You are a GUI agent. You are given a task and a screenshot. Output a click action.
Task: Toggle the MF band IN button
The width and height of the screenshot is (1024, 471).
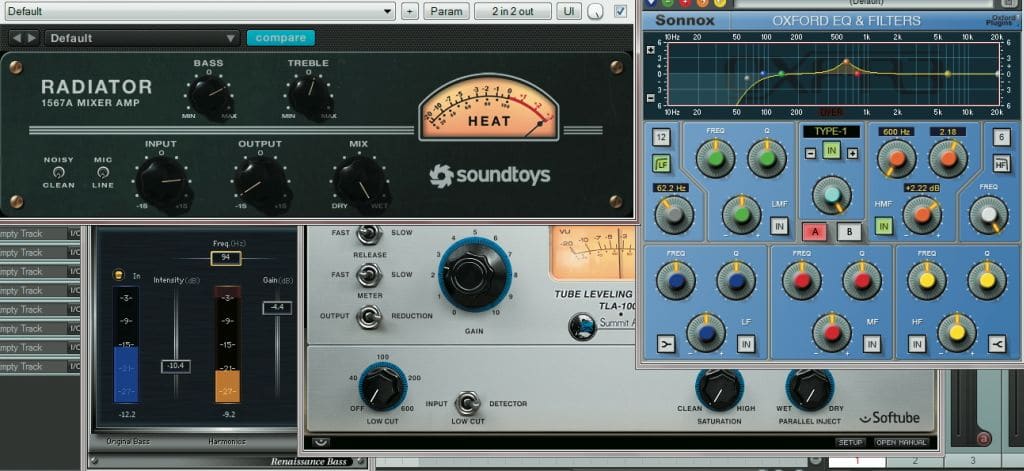tap(872, 344)
